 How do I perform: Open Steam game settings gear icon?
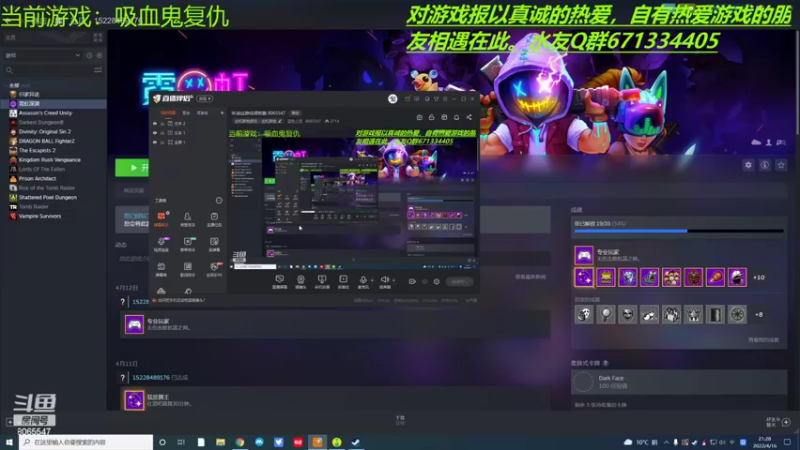click(x=748, y=165)
